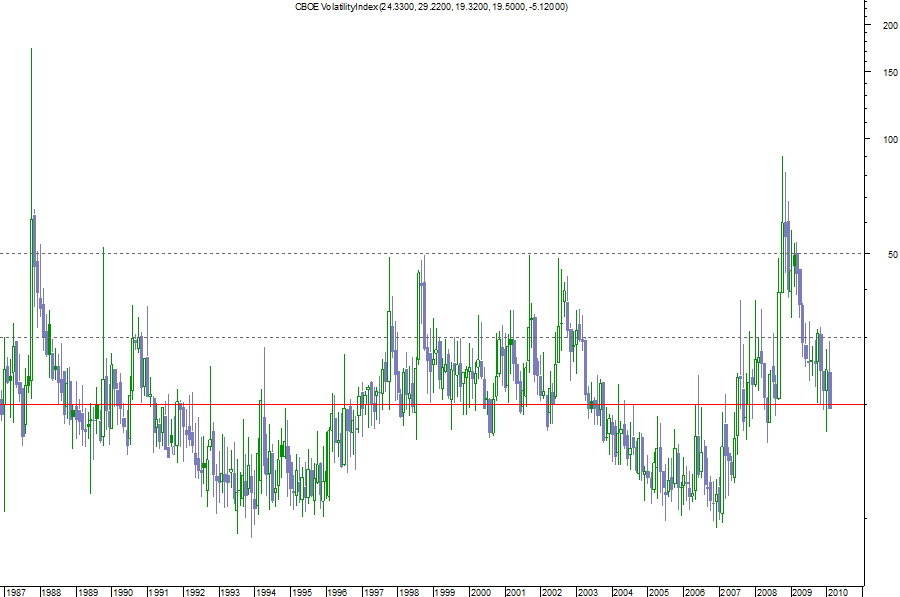The image size is (900, 597).
Task: Click the 200 value on price axis
Action: 890,25
